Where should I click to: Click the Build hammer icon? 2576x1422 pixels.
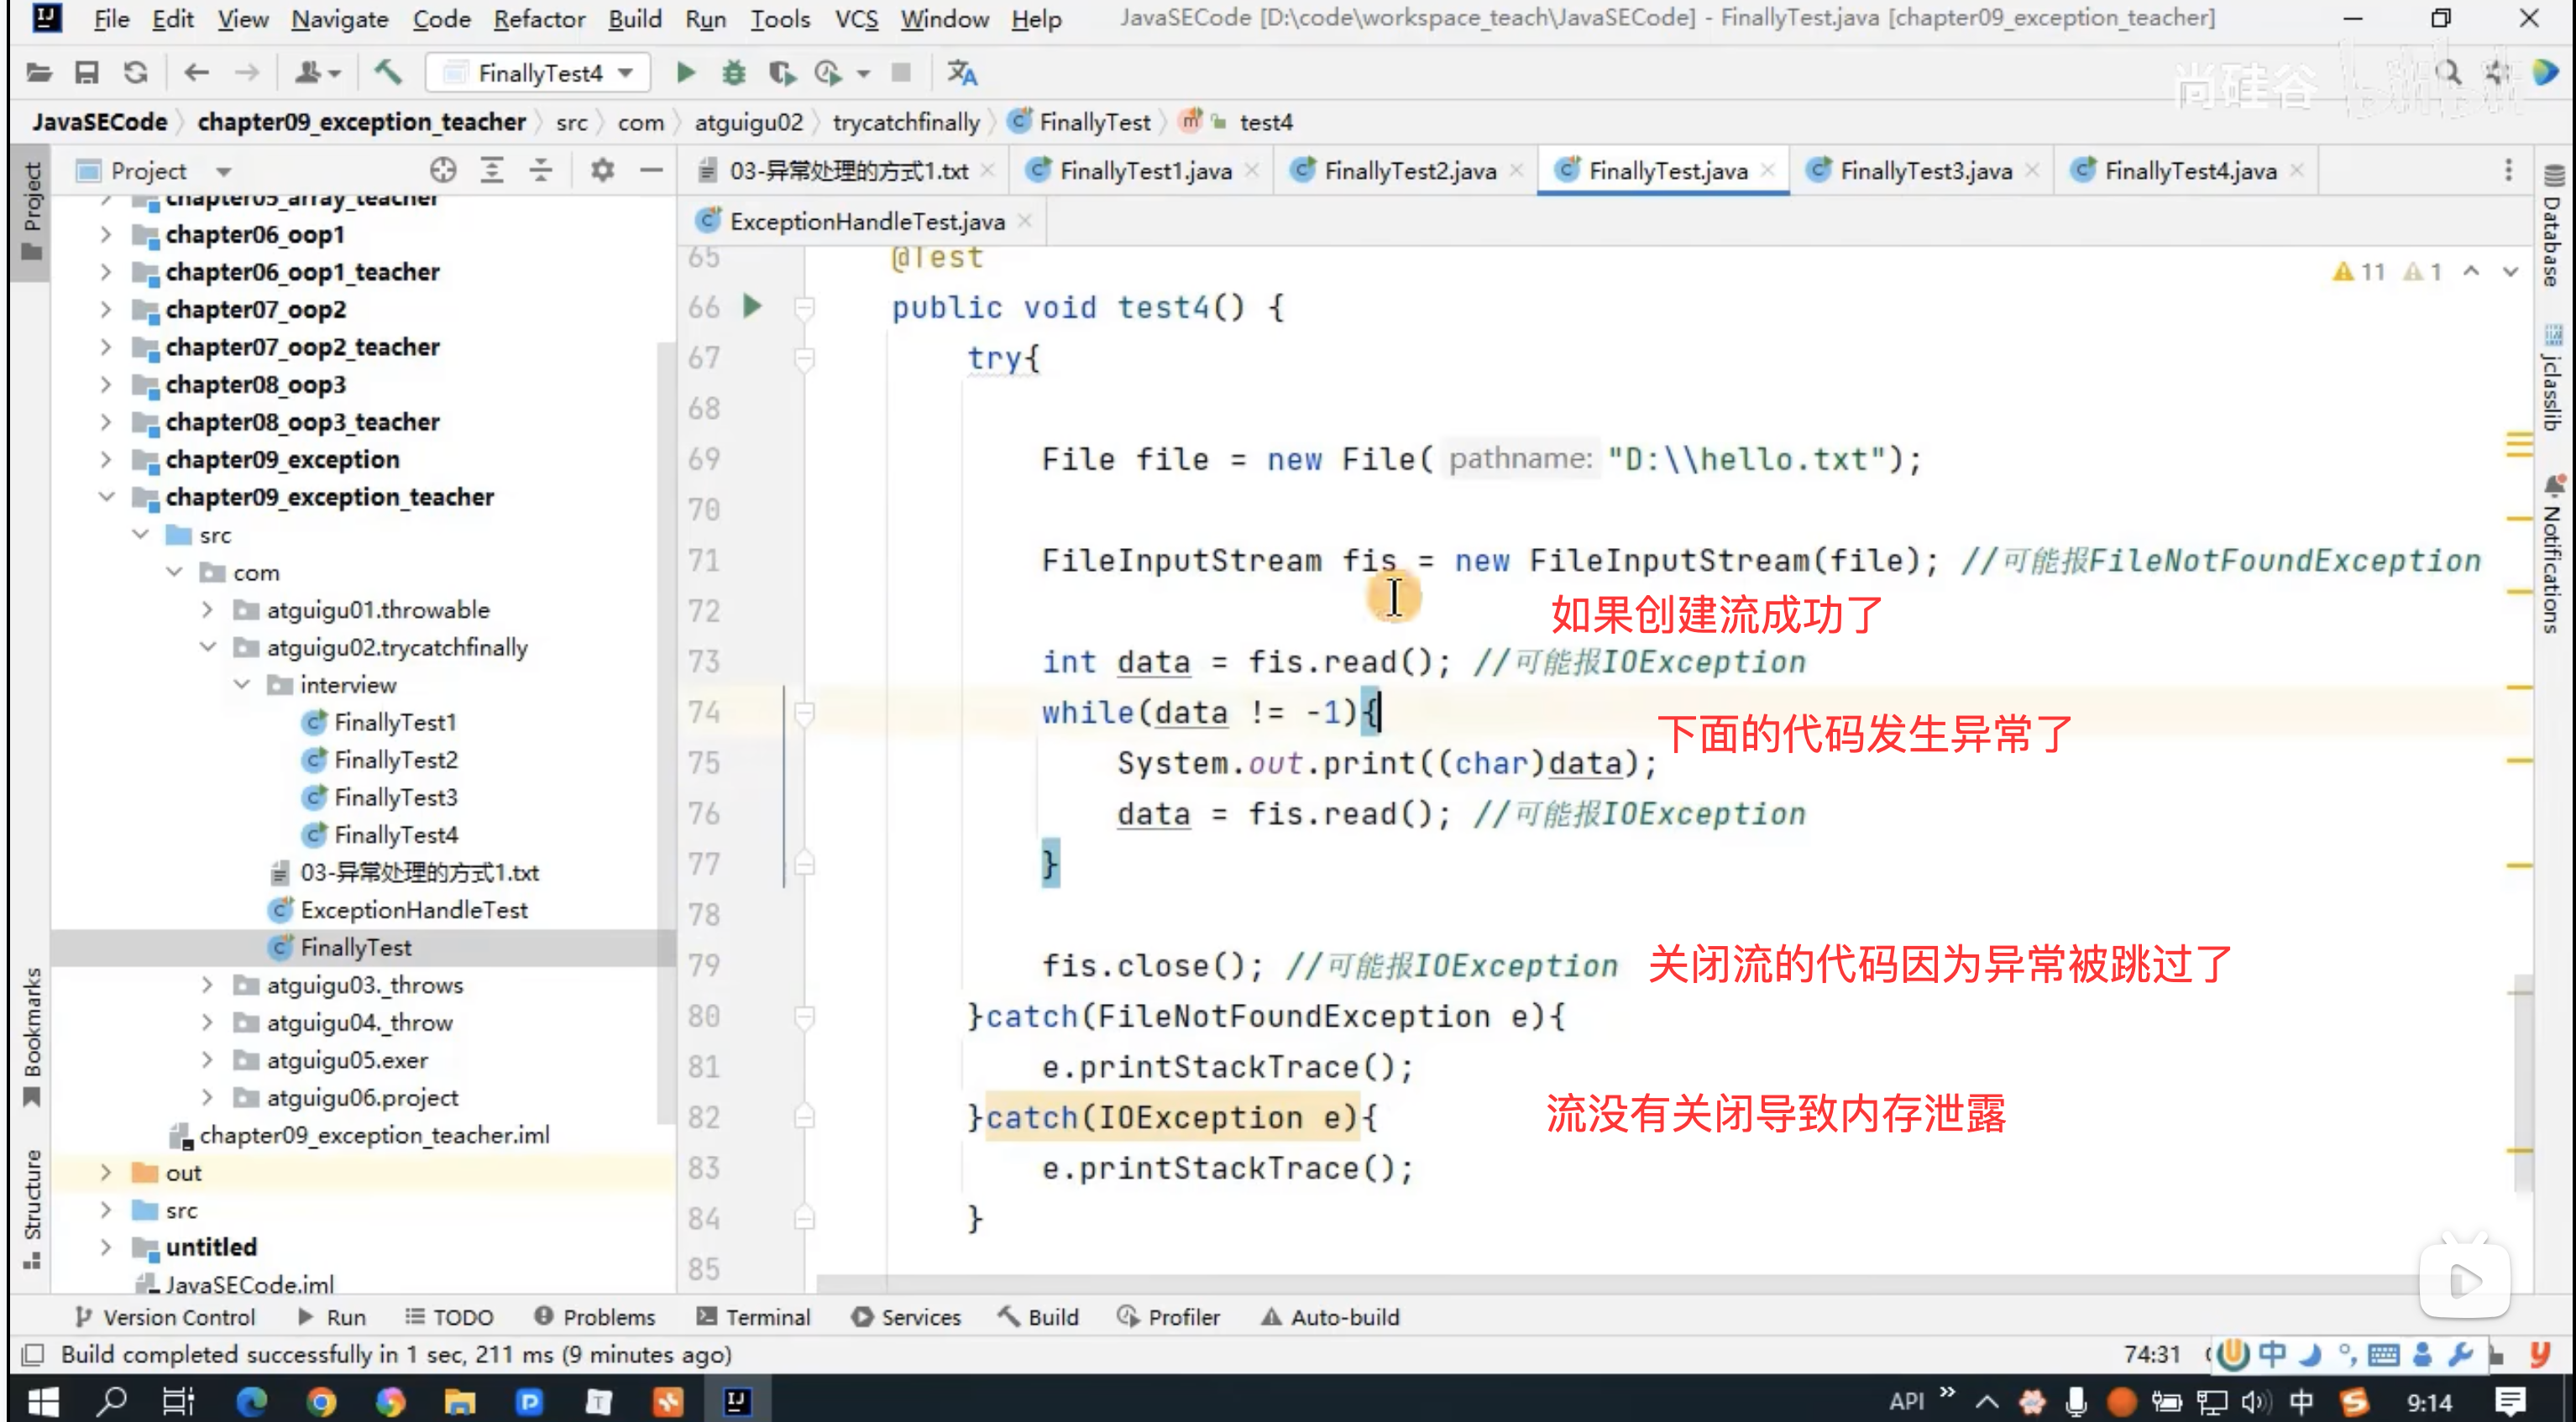click(x=388, y=72)
